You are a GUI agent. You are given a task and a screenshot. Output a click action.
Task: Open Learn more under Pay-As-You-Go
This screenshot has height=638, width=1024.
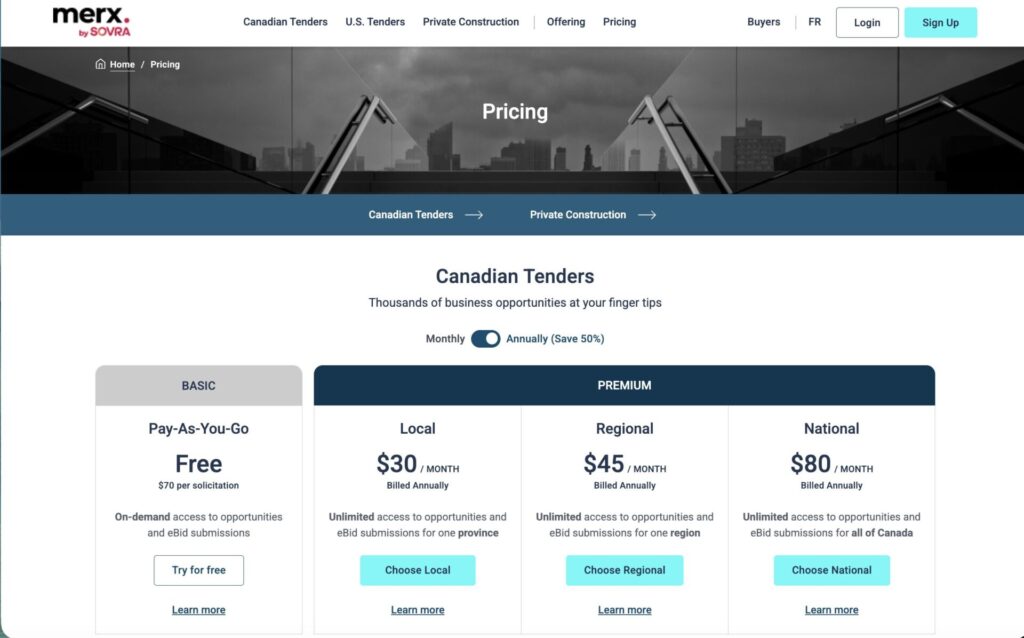198,609
